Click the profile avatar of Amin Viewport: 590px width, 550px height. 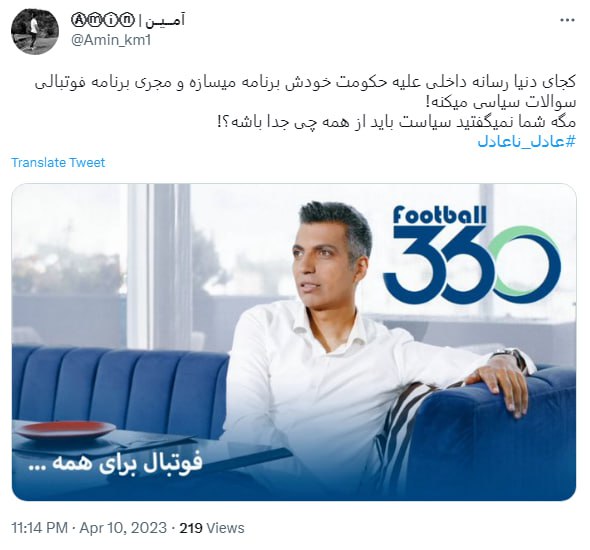[x=35, y=32]
